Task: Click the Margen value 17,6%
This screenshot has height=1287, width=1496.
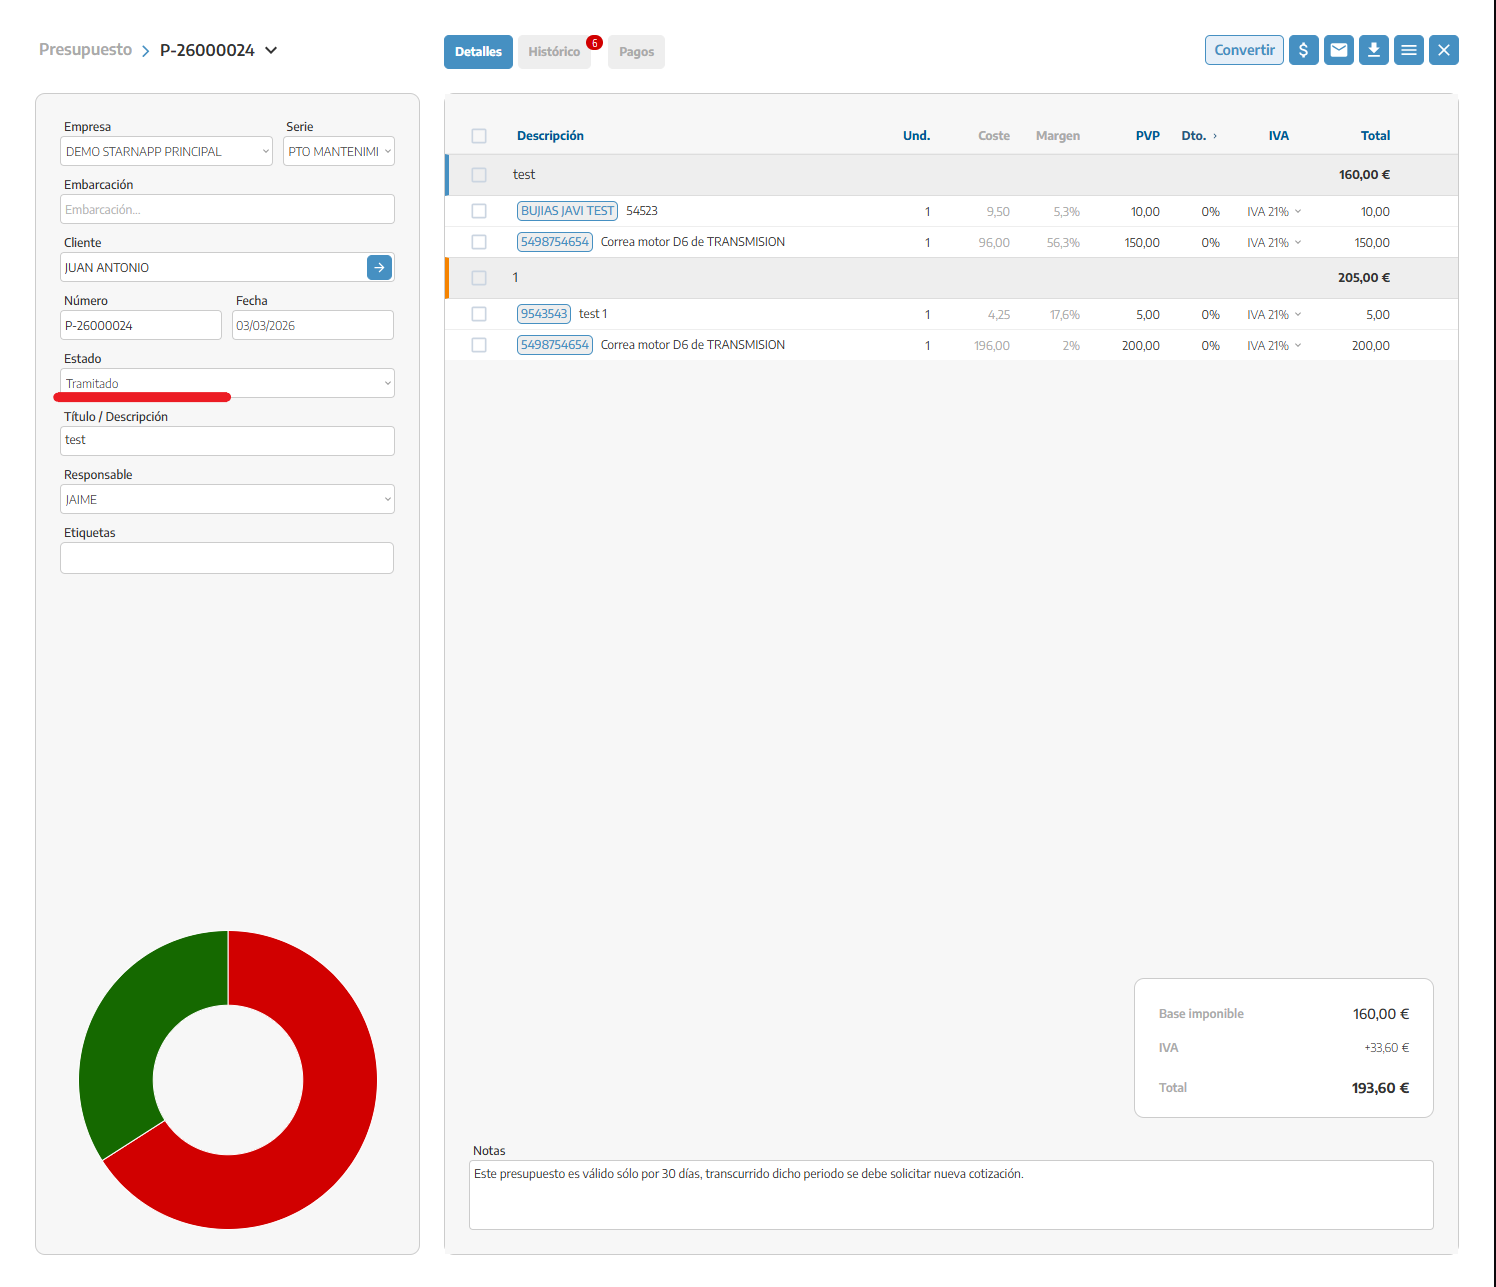Action: click(1065, 315)
